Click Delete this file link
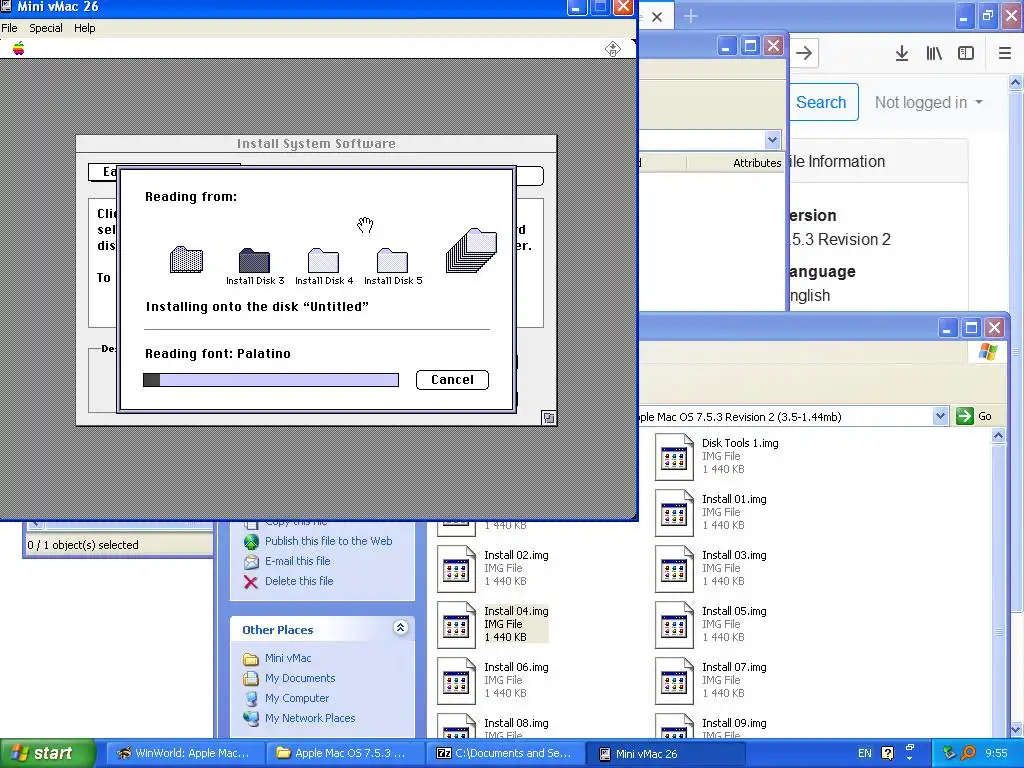The width and height of the screenshot is (1024, 768). 299,581
